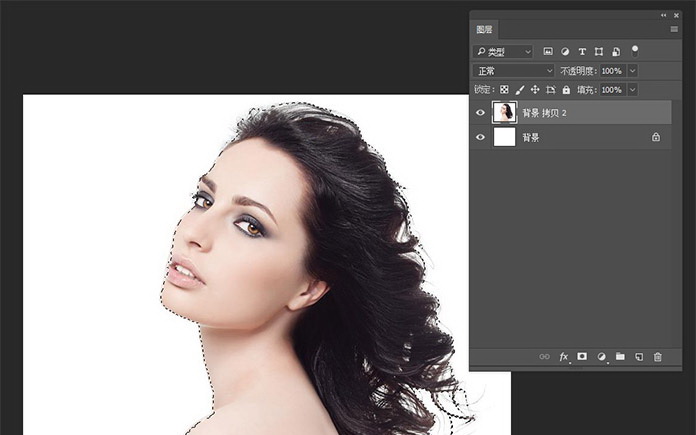This screenshot has width=696, height=435.
Task: Close the layers panel
Action: [676, 16]
